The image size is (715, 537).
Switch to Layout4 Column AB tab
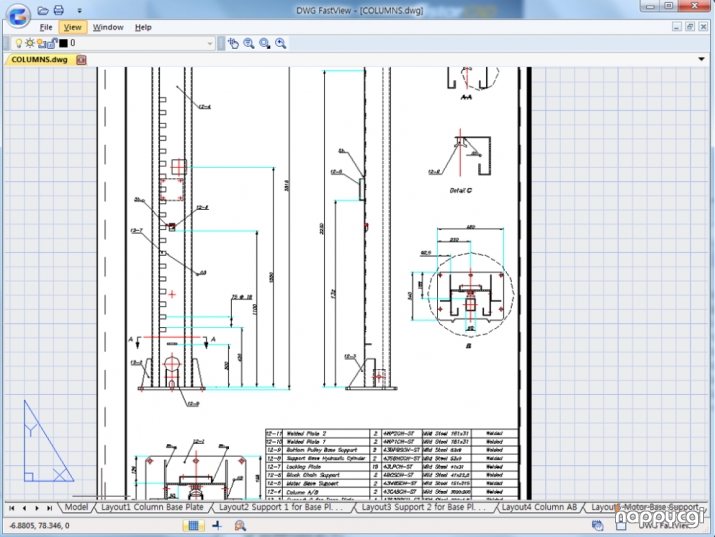pos(539,507)
